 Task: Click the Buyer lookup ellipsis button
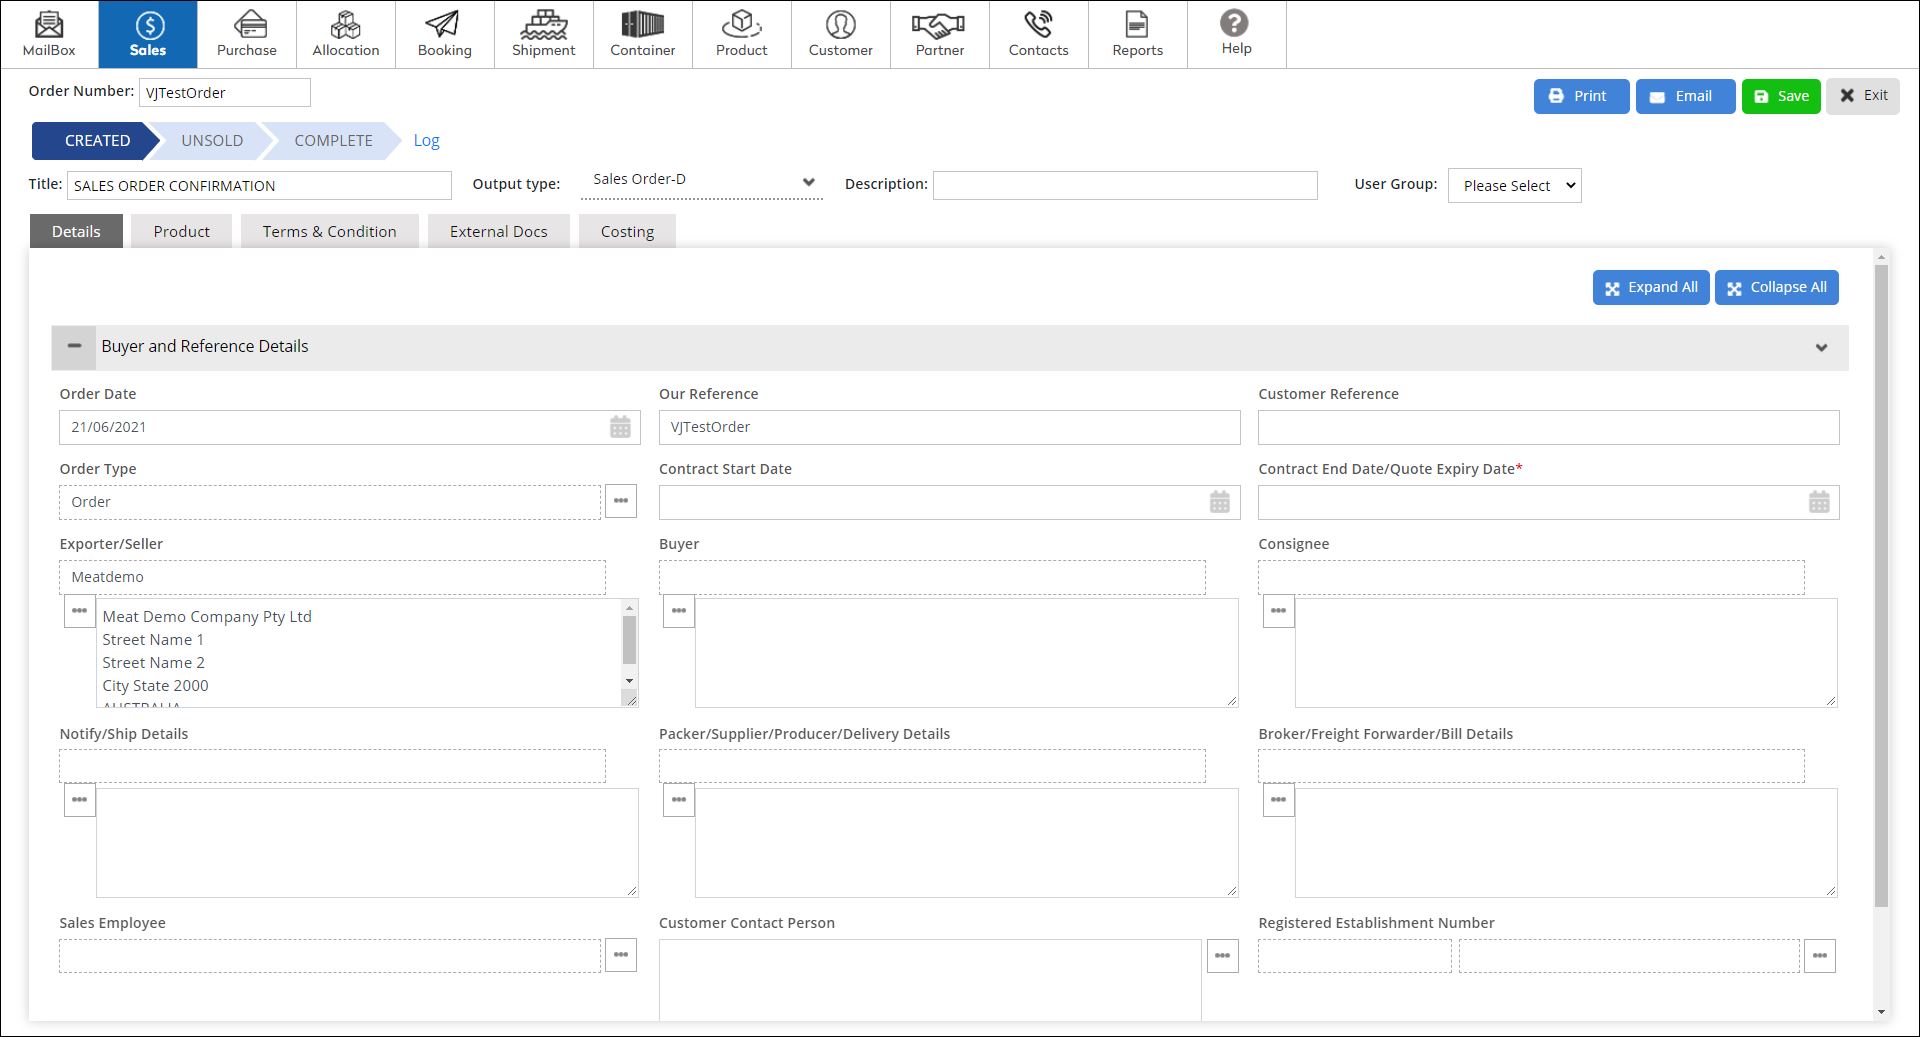pos(679,611)
